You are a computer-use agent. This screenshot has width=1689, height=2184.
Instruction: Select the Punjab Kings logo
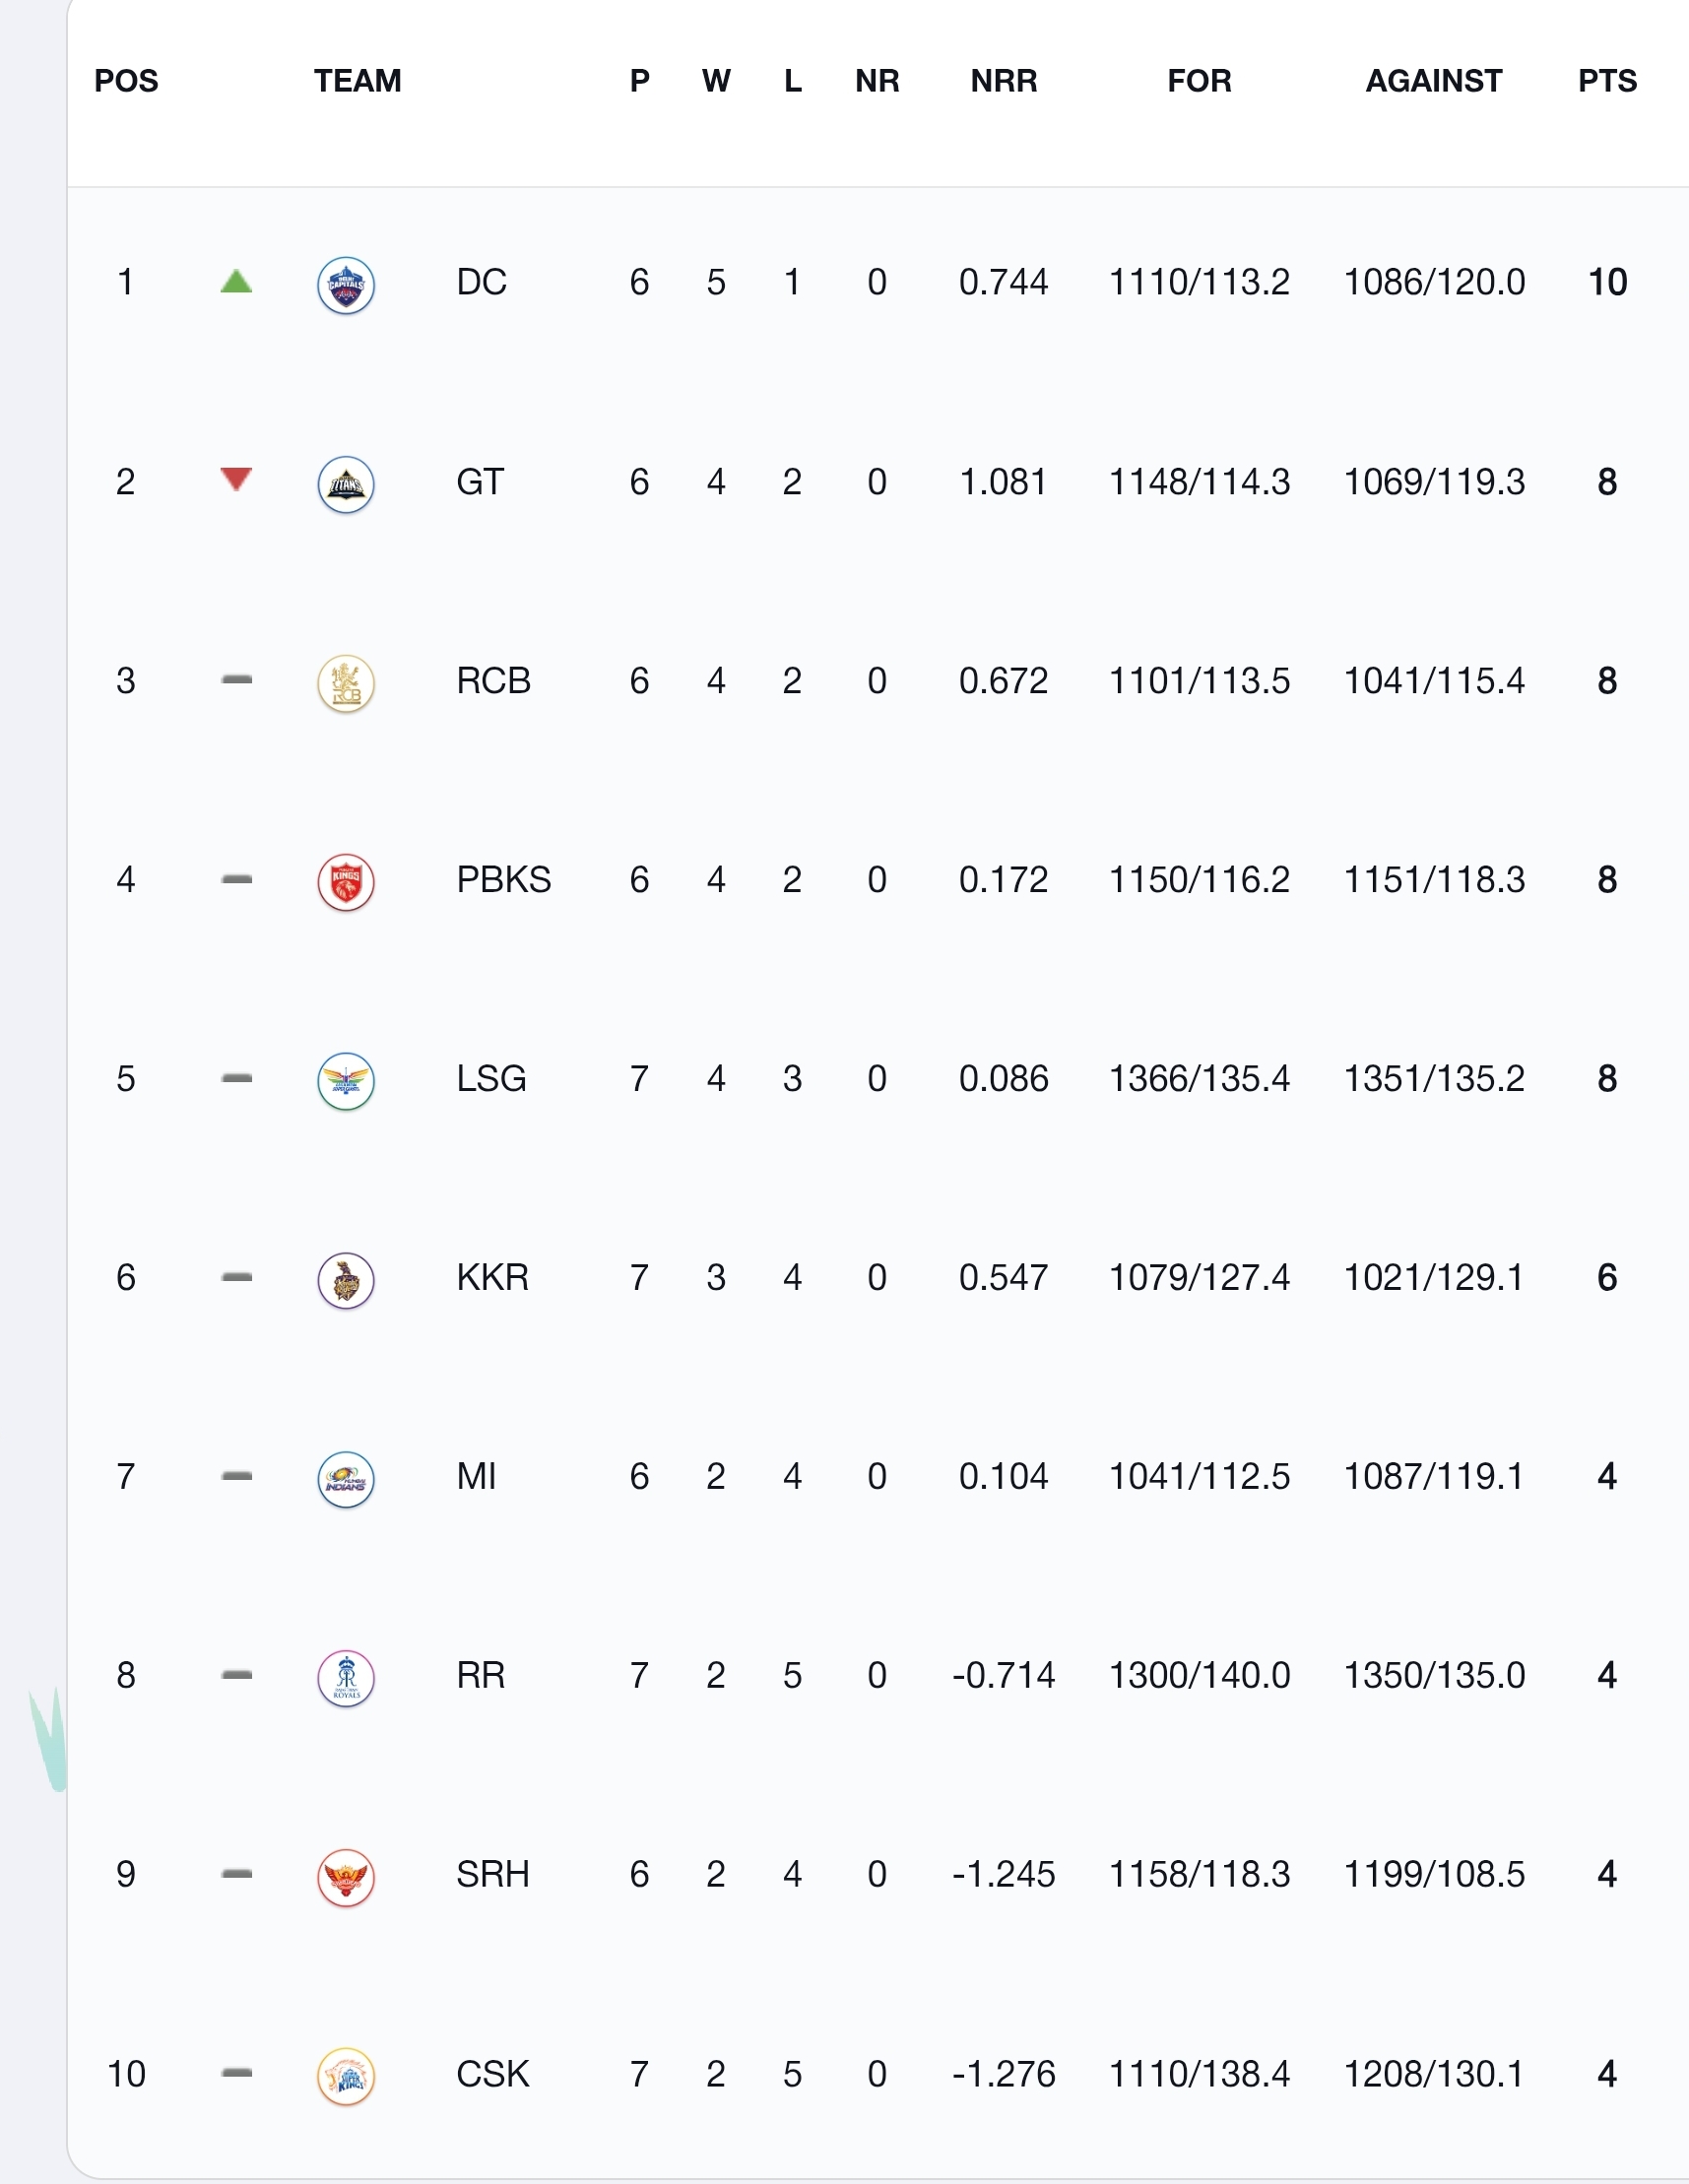coord(346,882)
